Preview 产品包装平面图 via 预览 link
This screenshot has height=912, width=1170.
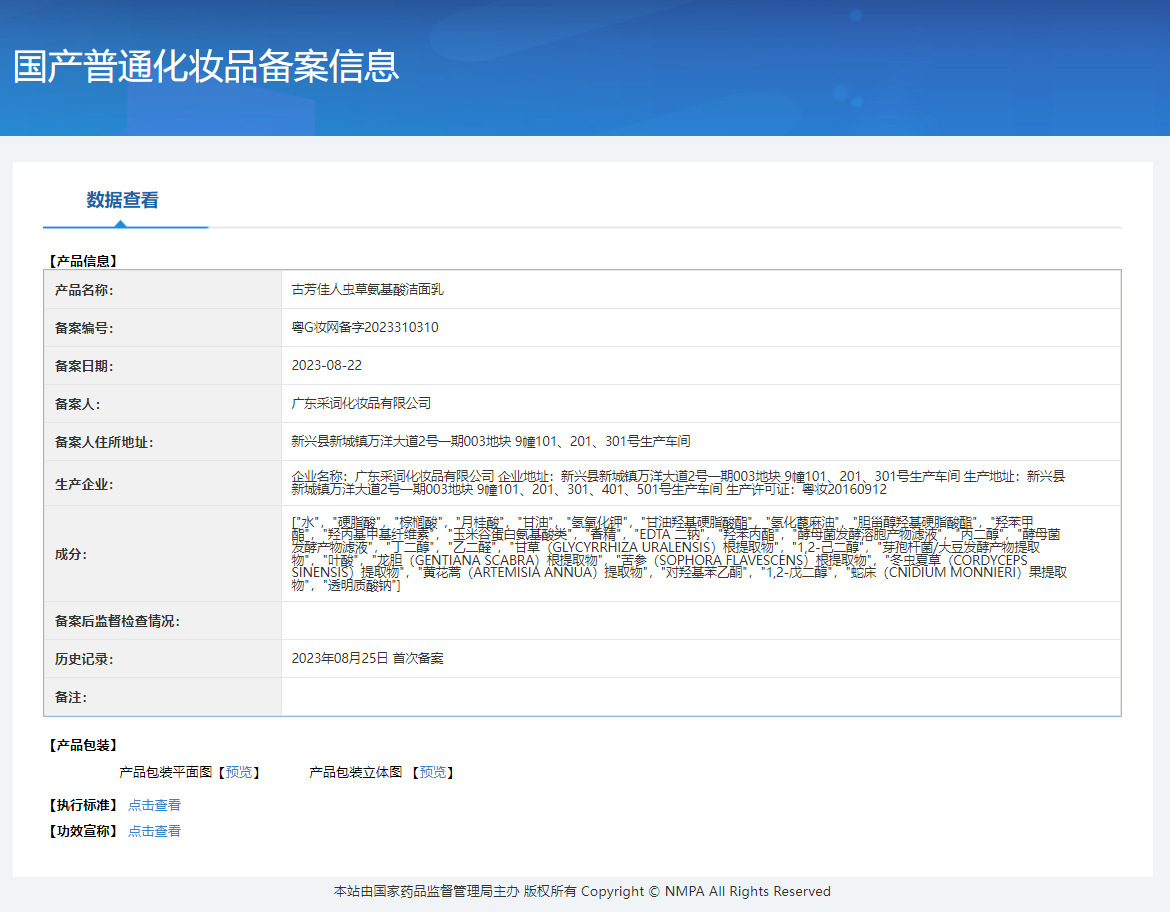(x=239, y=772)
